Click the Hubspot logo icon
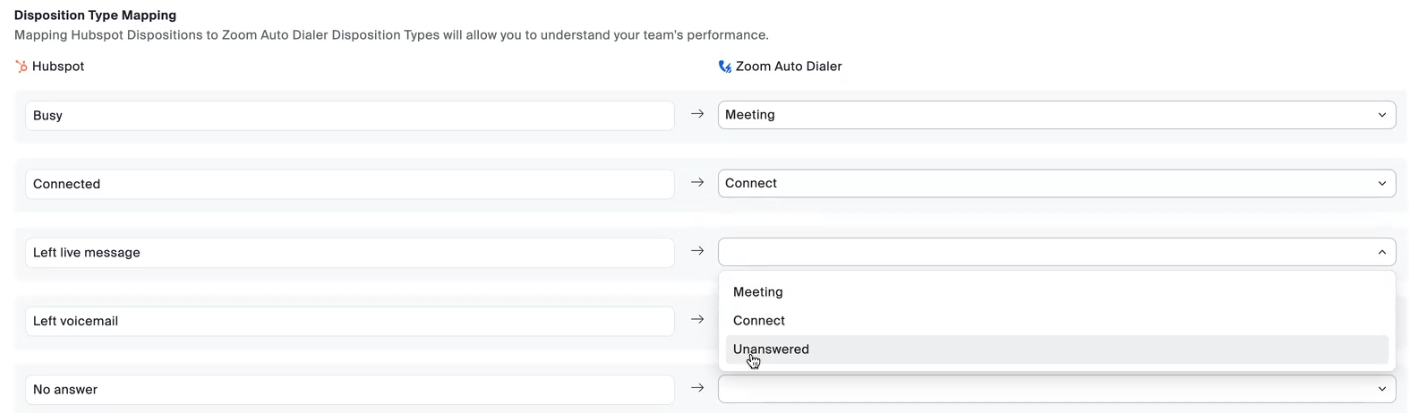Screen dimensions: 1409x413 21,67
